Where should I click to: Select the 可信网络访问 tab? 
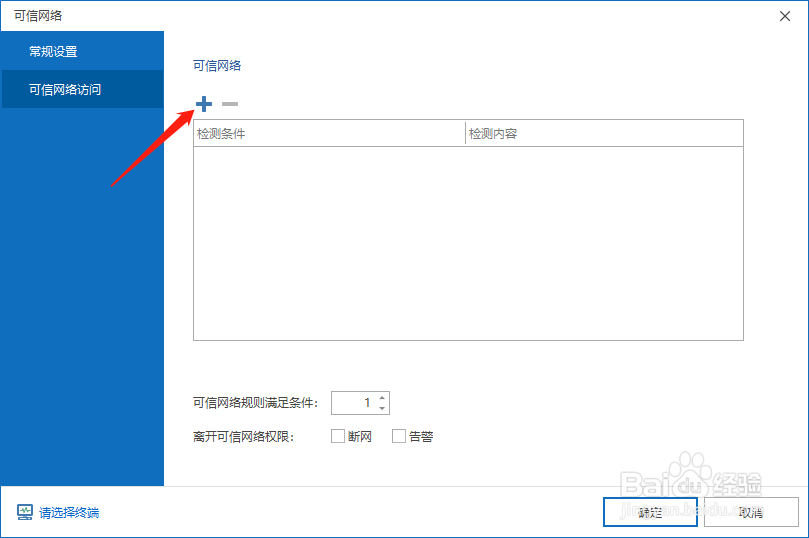83,89
